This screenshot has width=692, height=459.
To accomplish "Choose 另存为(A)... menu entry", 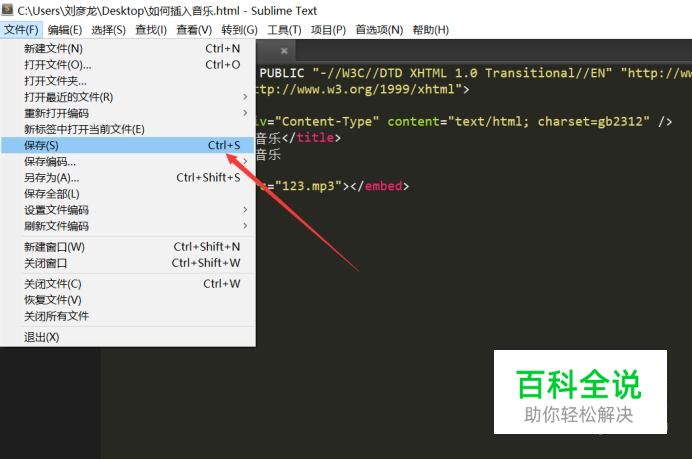I will point(128,177).
